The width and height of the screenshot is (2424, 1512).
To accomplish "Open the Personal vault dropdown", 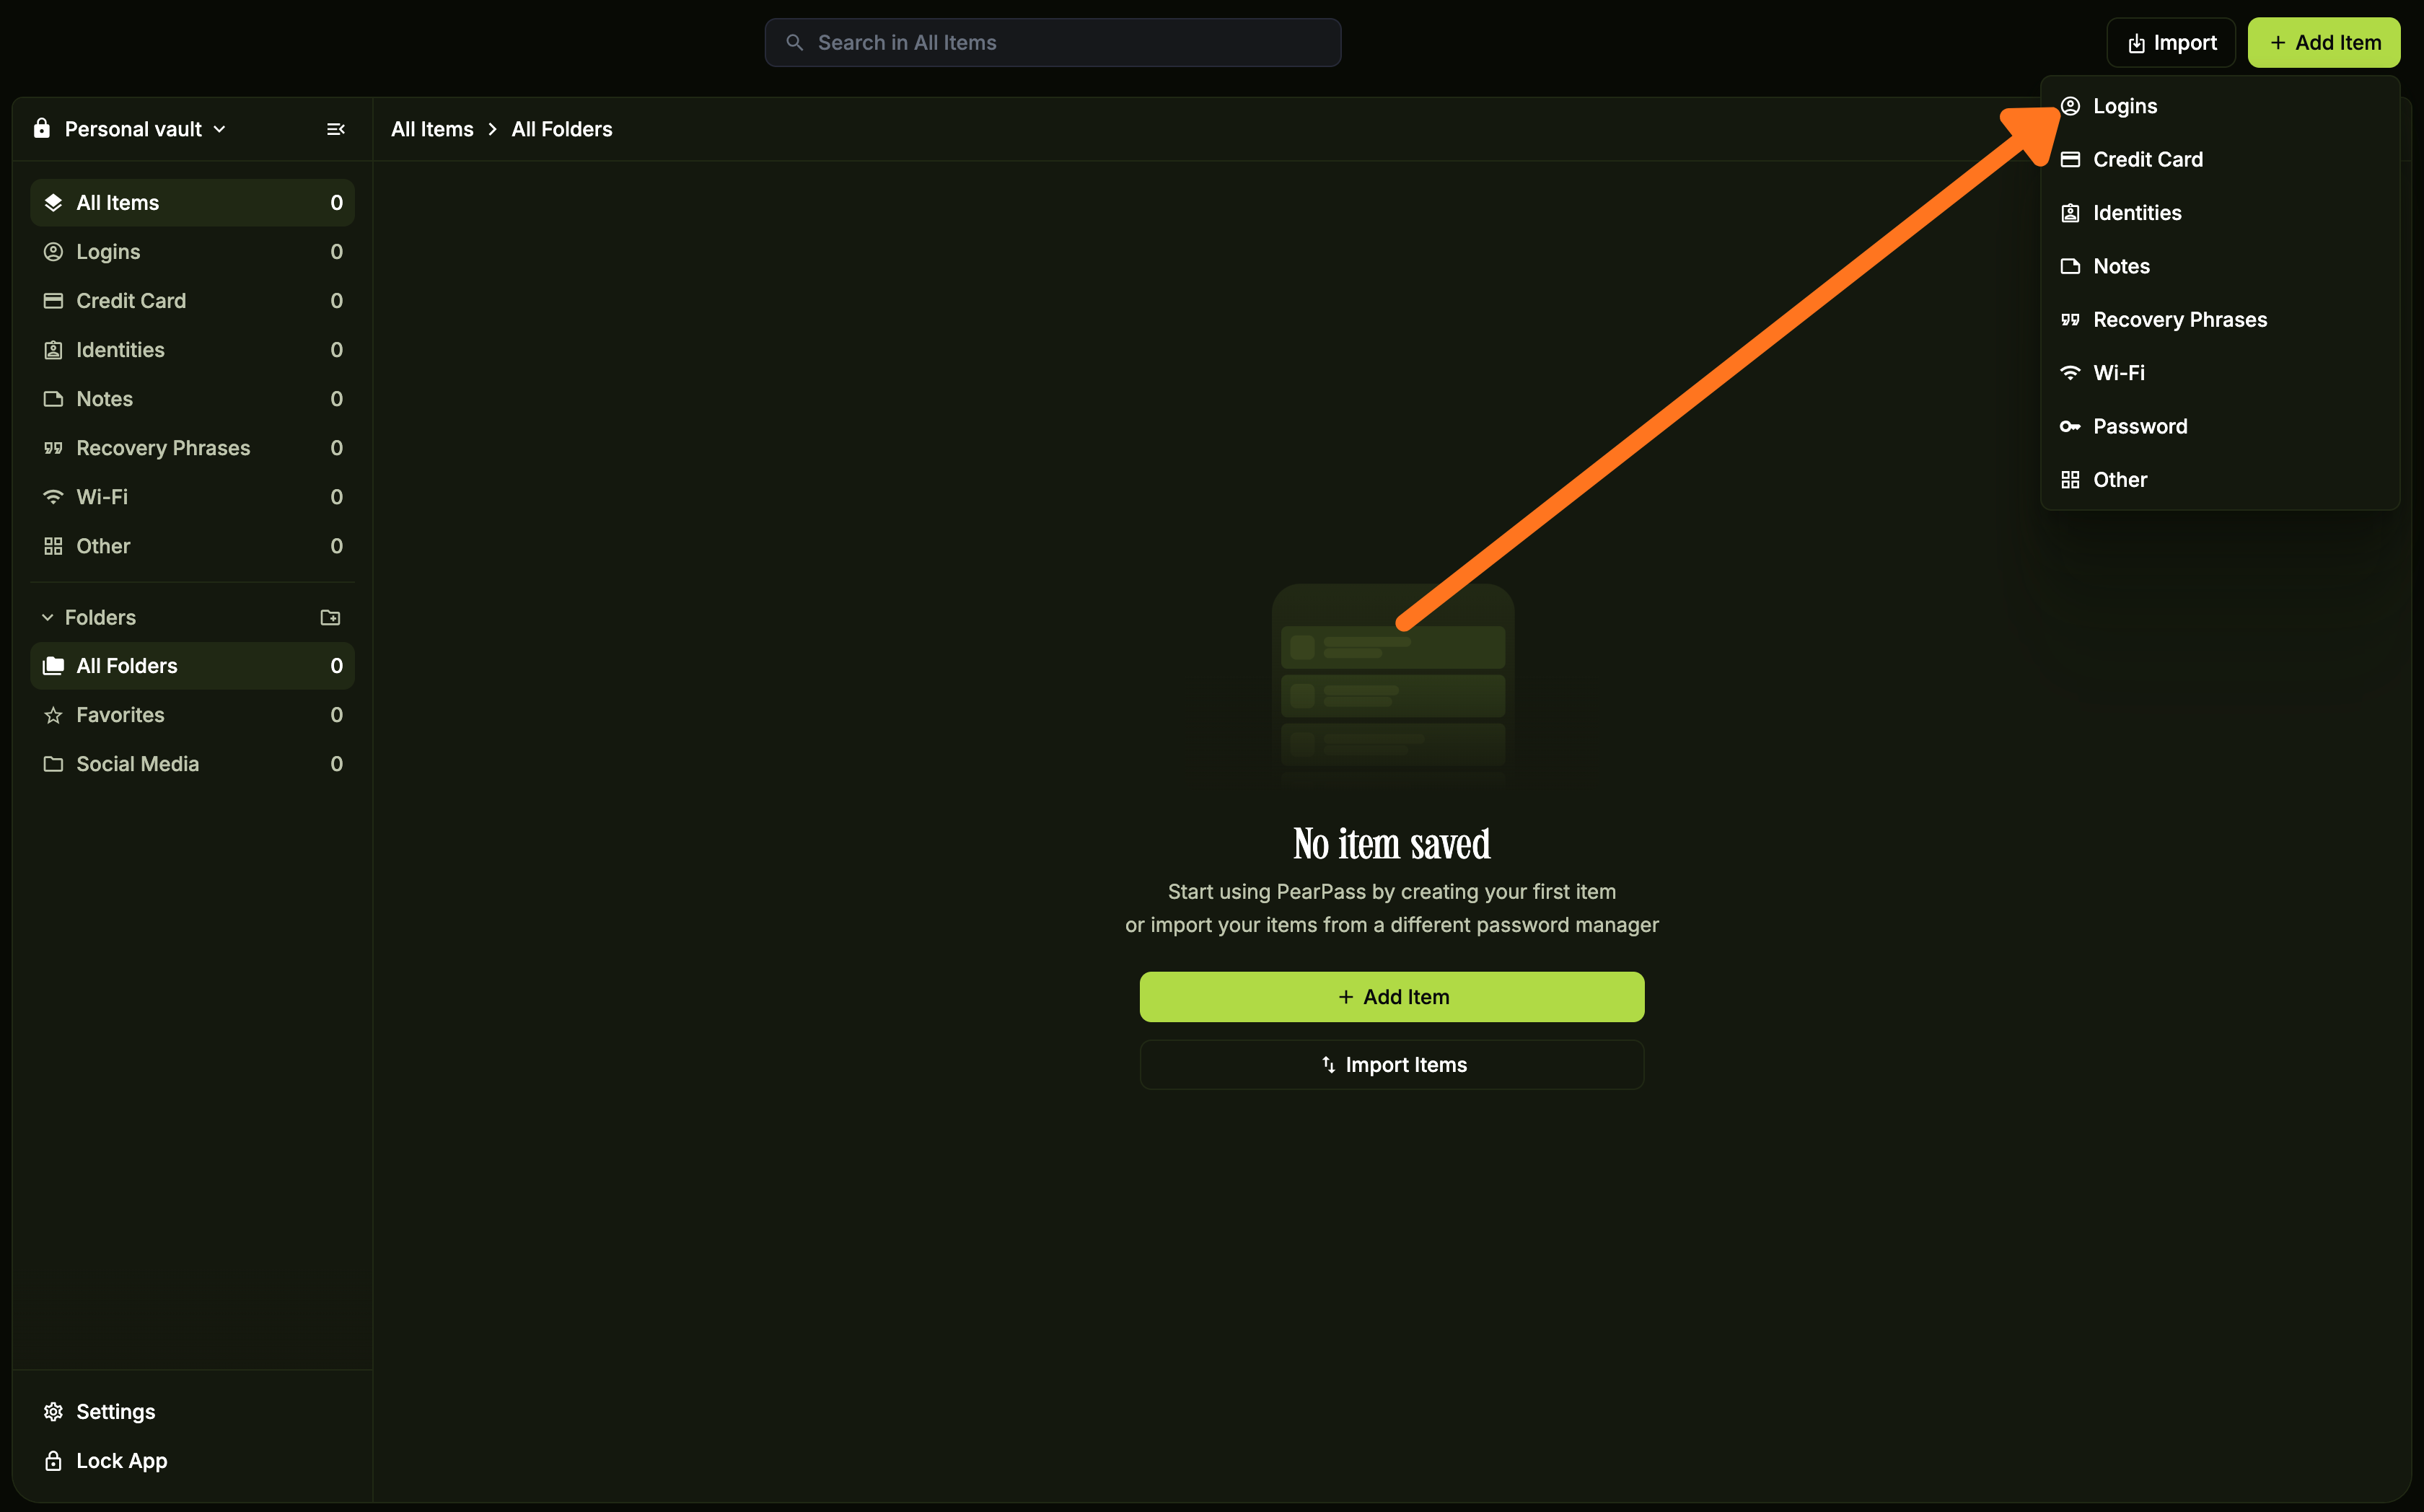I will tap(221, 128).
